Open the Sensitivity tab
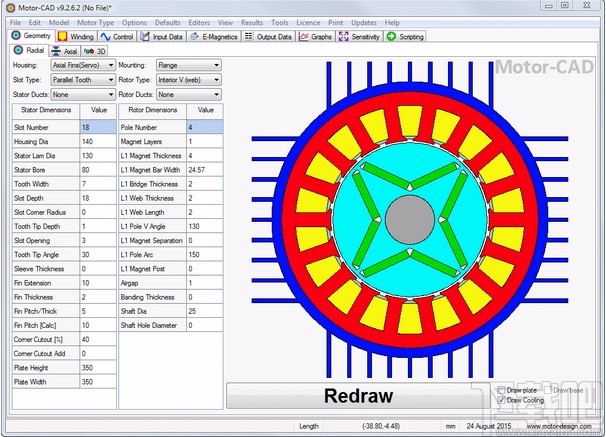 (x=359, y=37)
